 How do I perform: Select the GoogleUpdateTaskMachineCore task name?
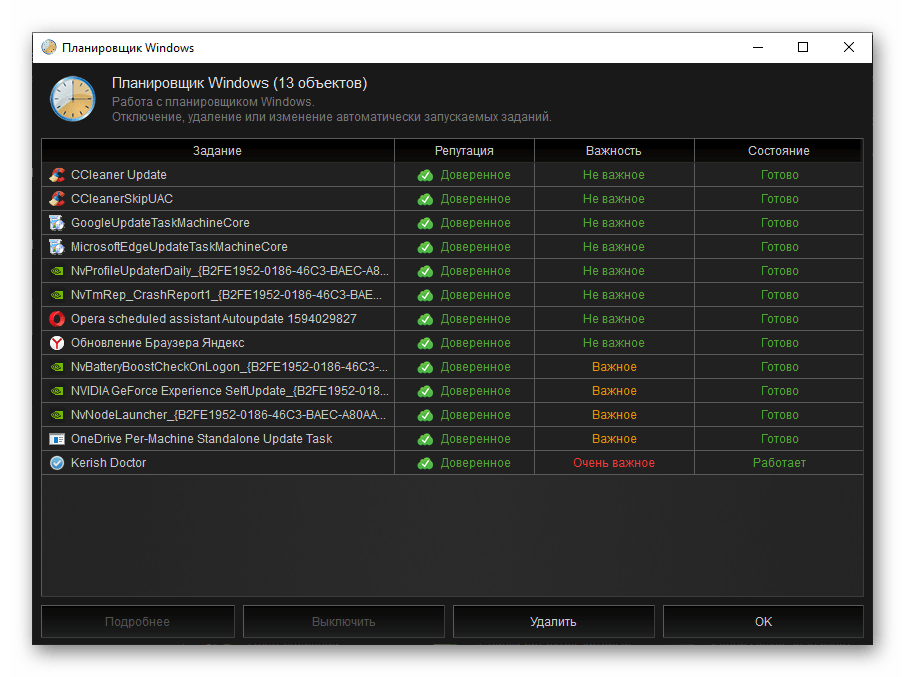pyautogui.click(x=160, y=223)
